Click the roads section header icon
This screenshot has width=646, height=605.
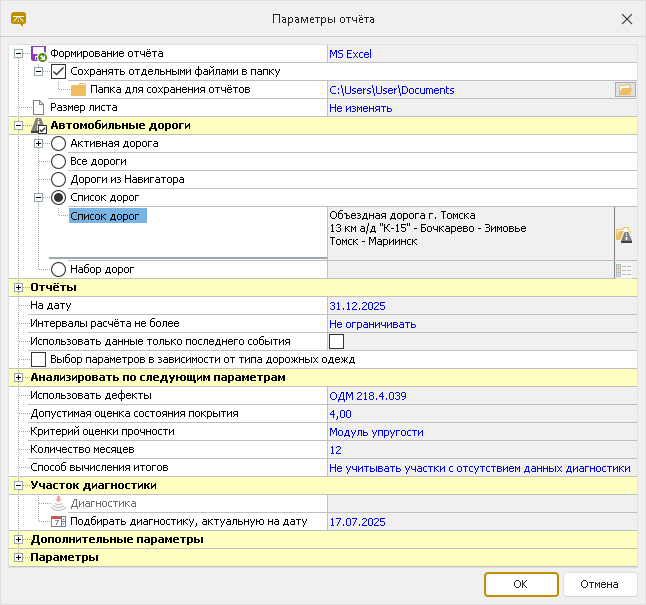coord(39,126)
